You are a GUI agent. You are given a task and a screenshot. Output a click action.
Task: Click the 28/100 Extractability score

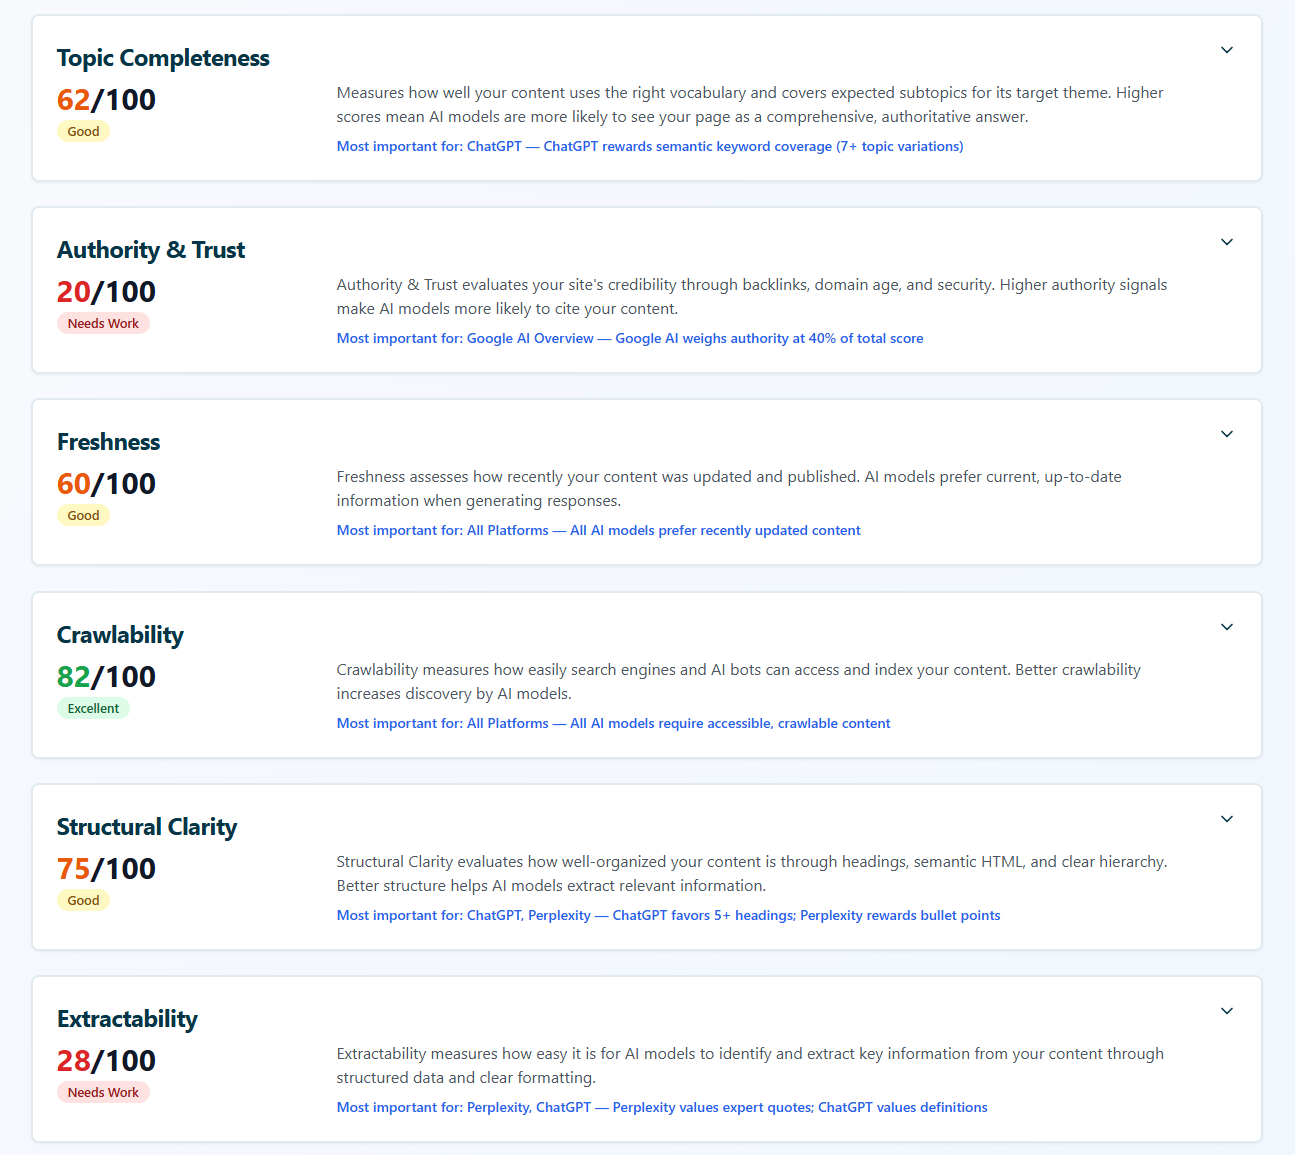pos(105,1060)
